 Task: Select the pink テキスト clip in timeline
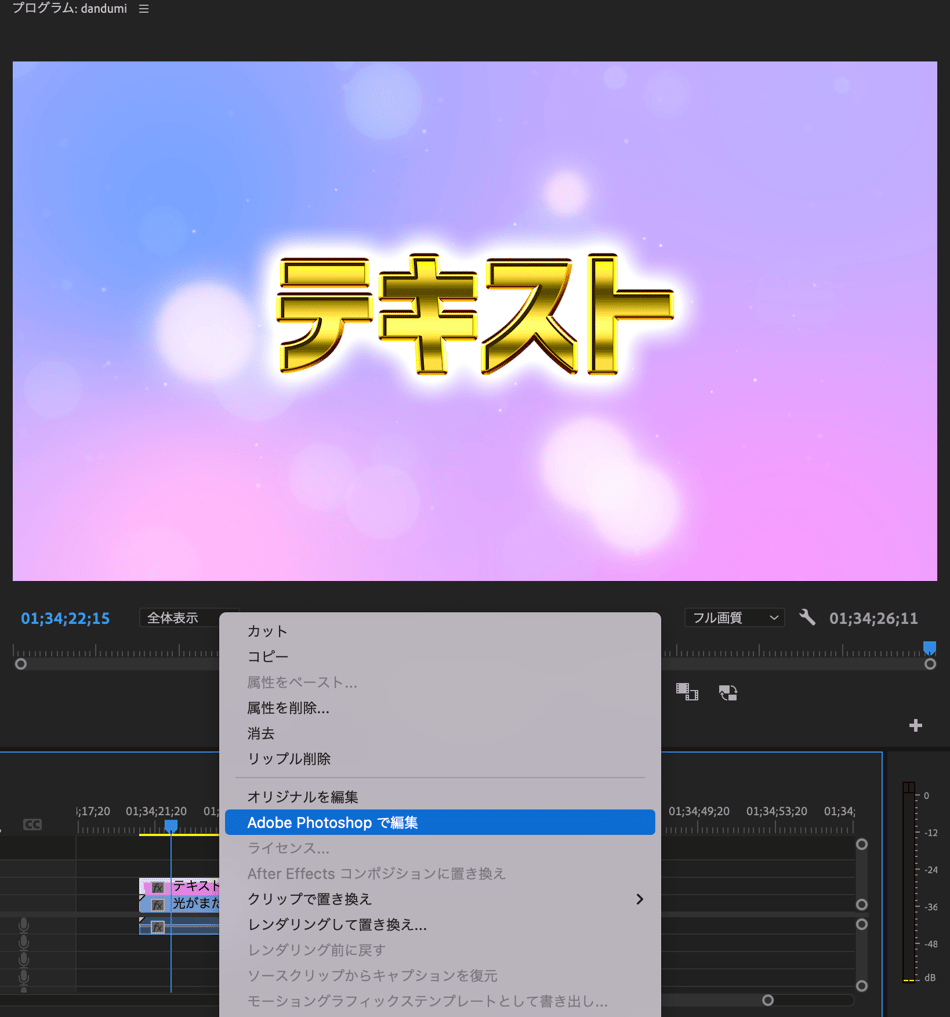180,886
